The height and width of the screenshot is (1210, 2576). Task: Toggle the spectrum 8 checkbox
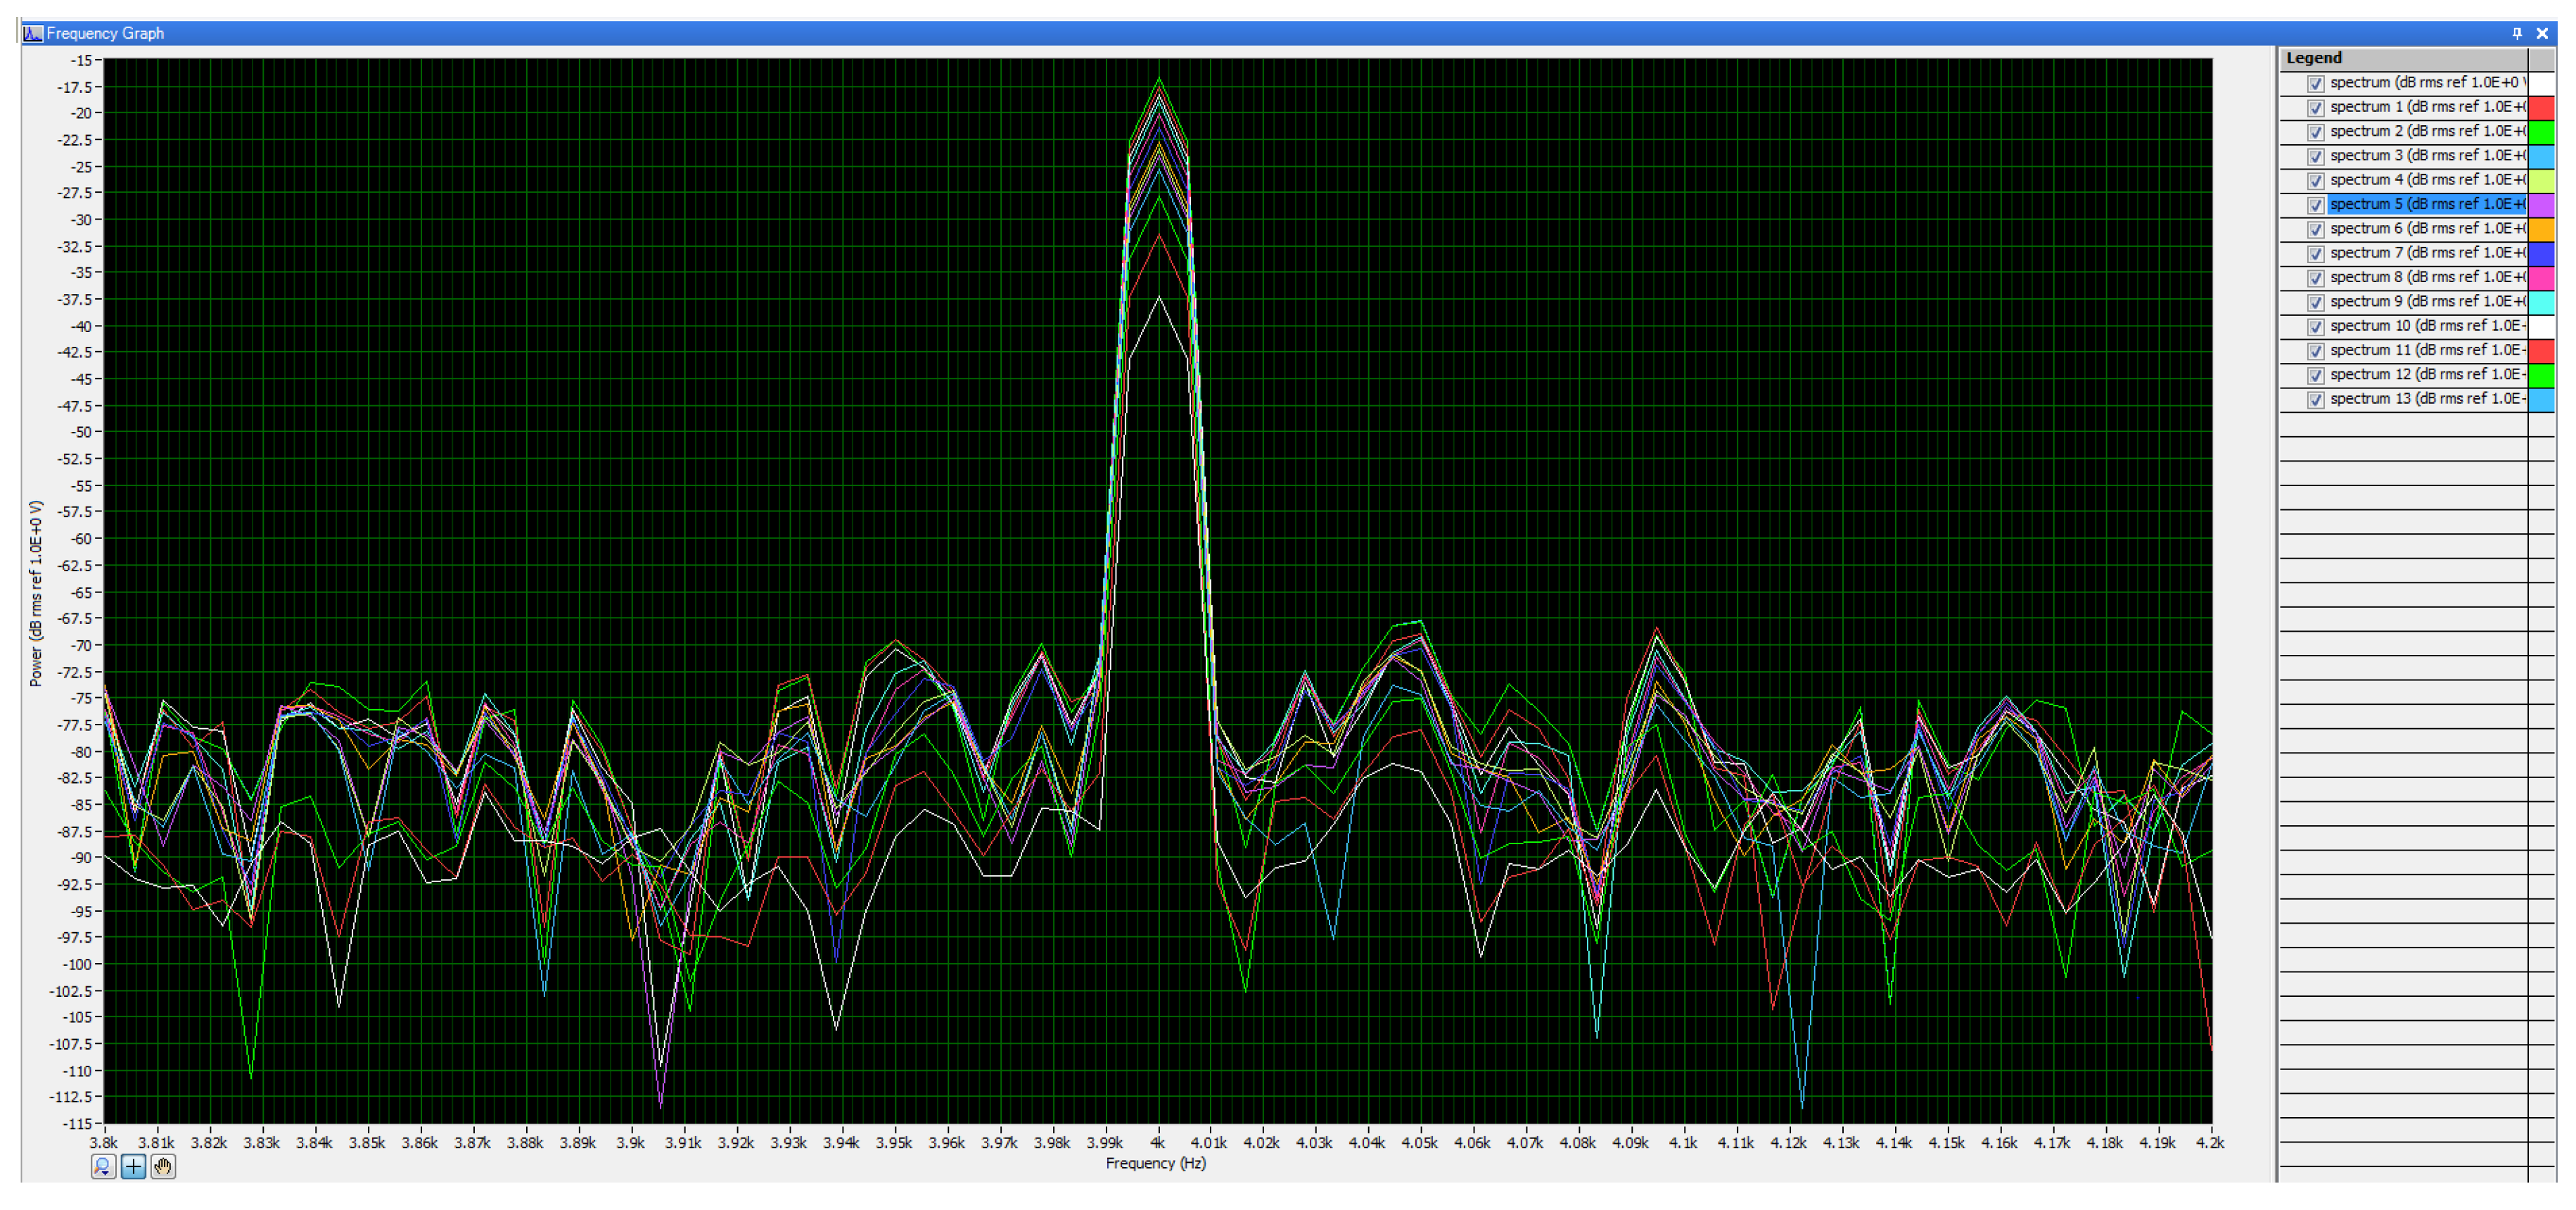[2315, 278]
